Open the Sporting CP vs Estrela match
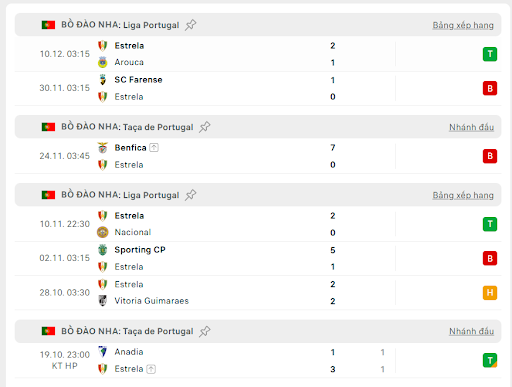 point(258,258)
